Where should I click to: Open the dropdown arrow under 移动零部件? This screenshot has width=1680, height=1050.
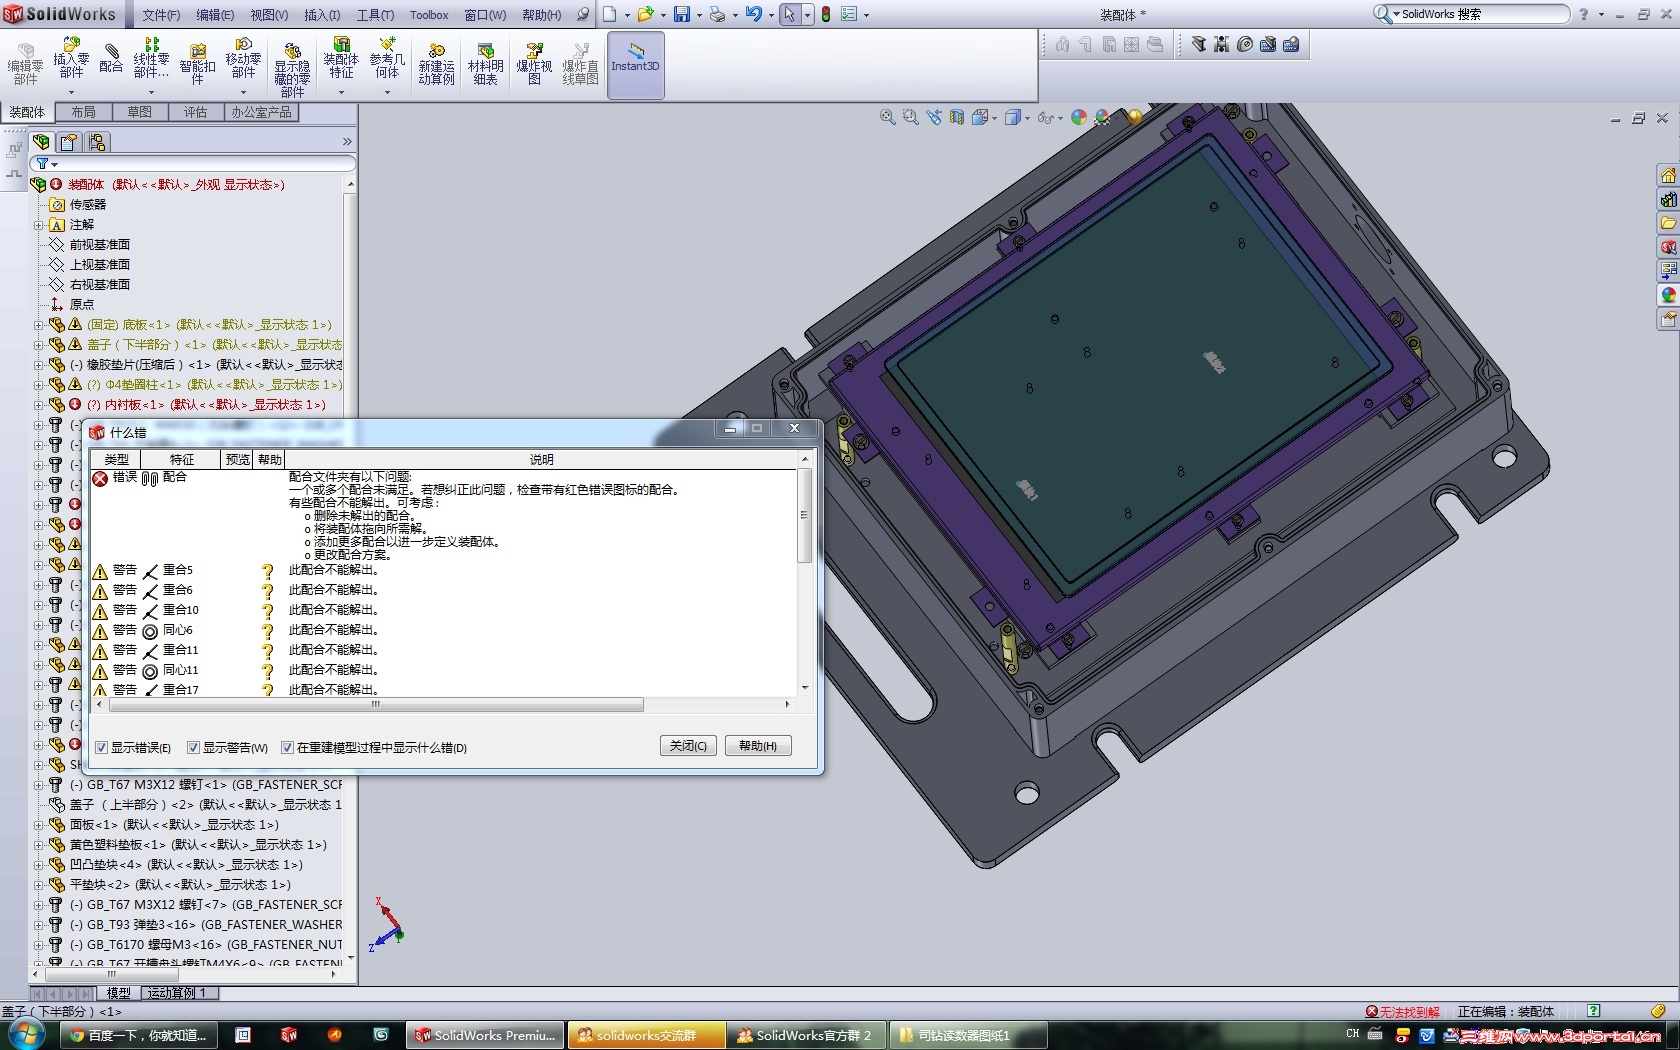click(x=243, y=92)
